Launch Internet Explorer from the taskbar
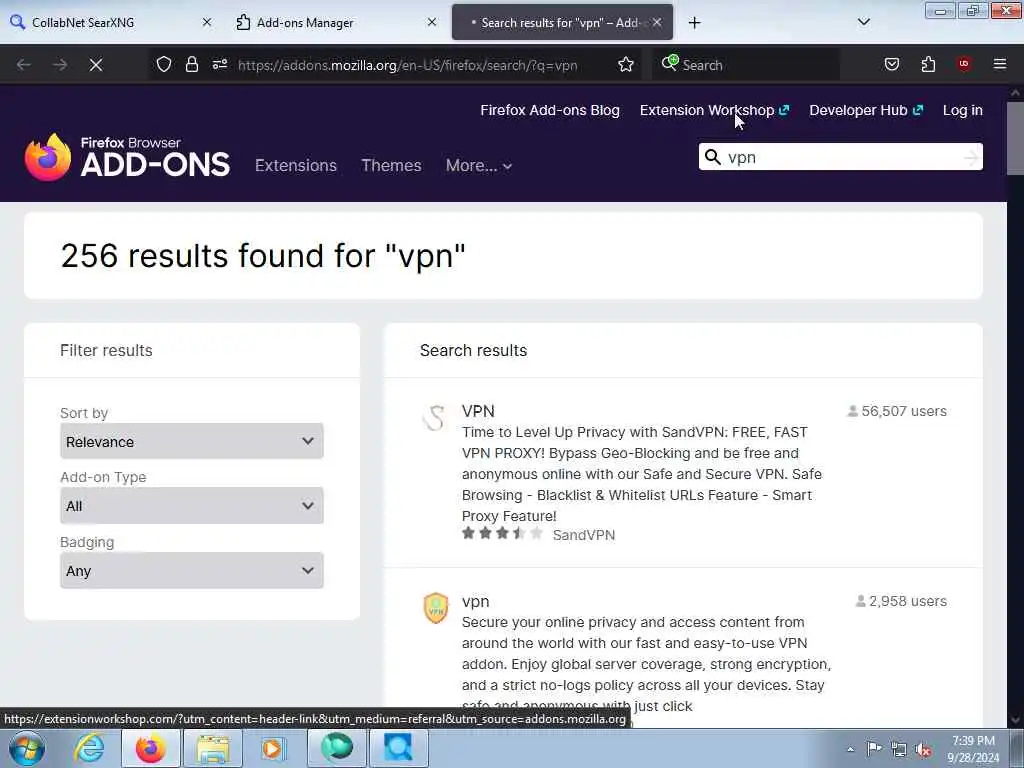The image size is (1024, 768). [89, 748]
